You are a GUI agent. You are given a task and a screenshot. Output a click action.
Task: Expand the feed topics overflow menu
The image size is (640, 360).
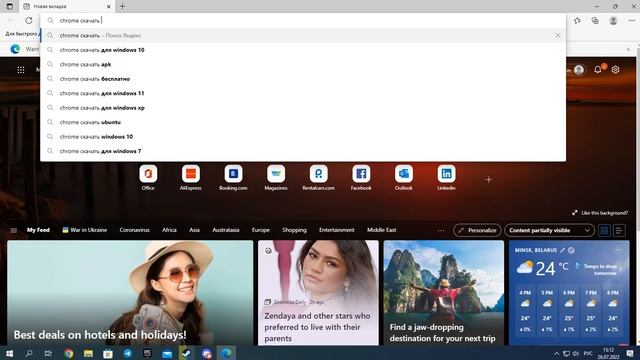coord(441,230)
